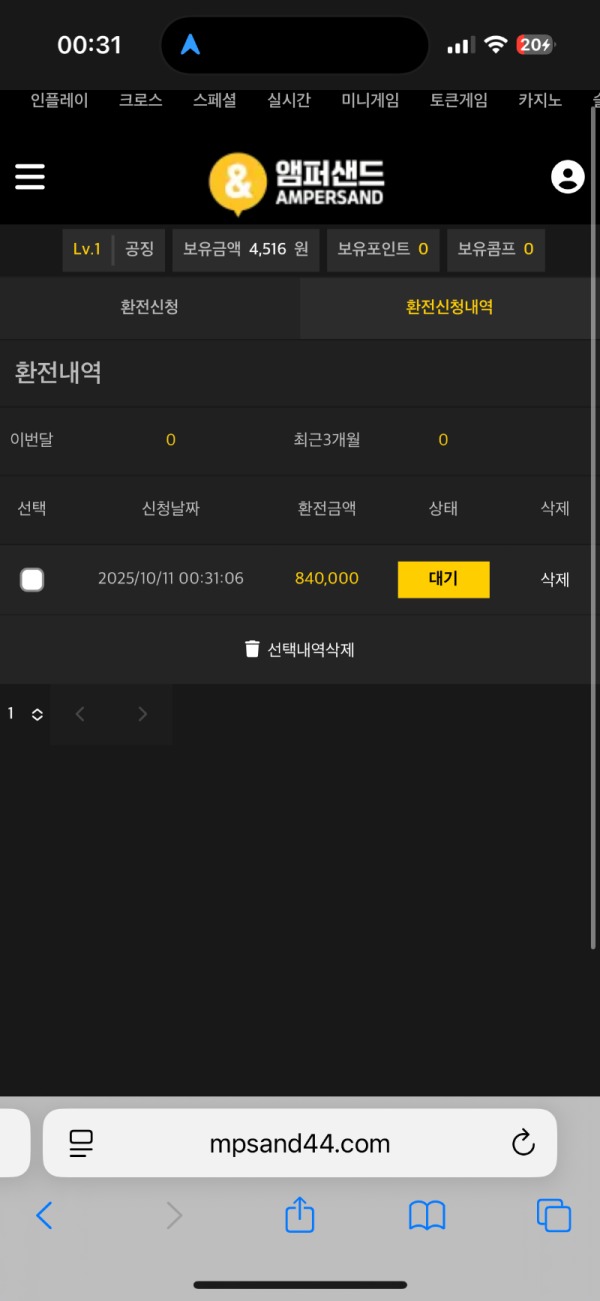
Task: Select the 환전신청내역 tab
Action: (449, 307)
